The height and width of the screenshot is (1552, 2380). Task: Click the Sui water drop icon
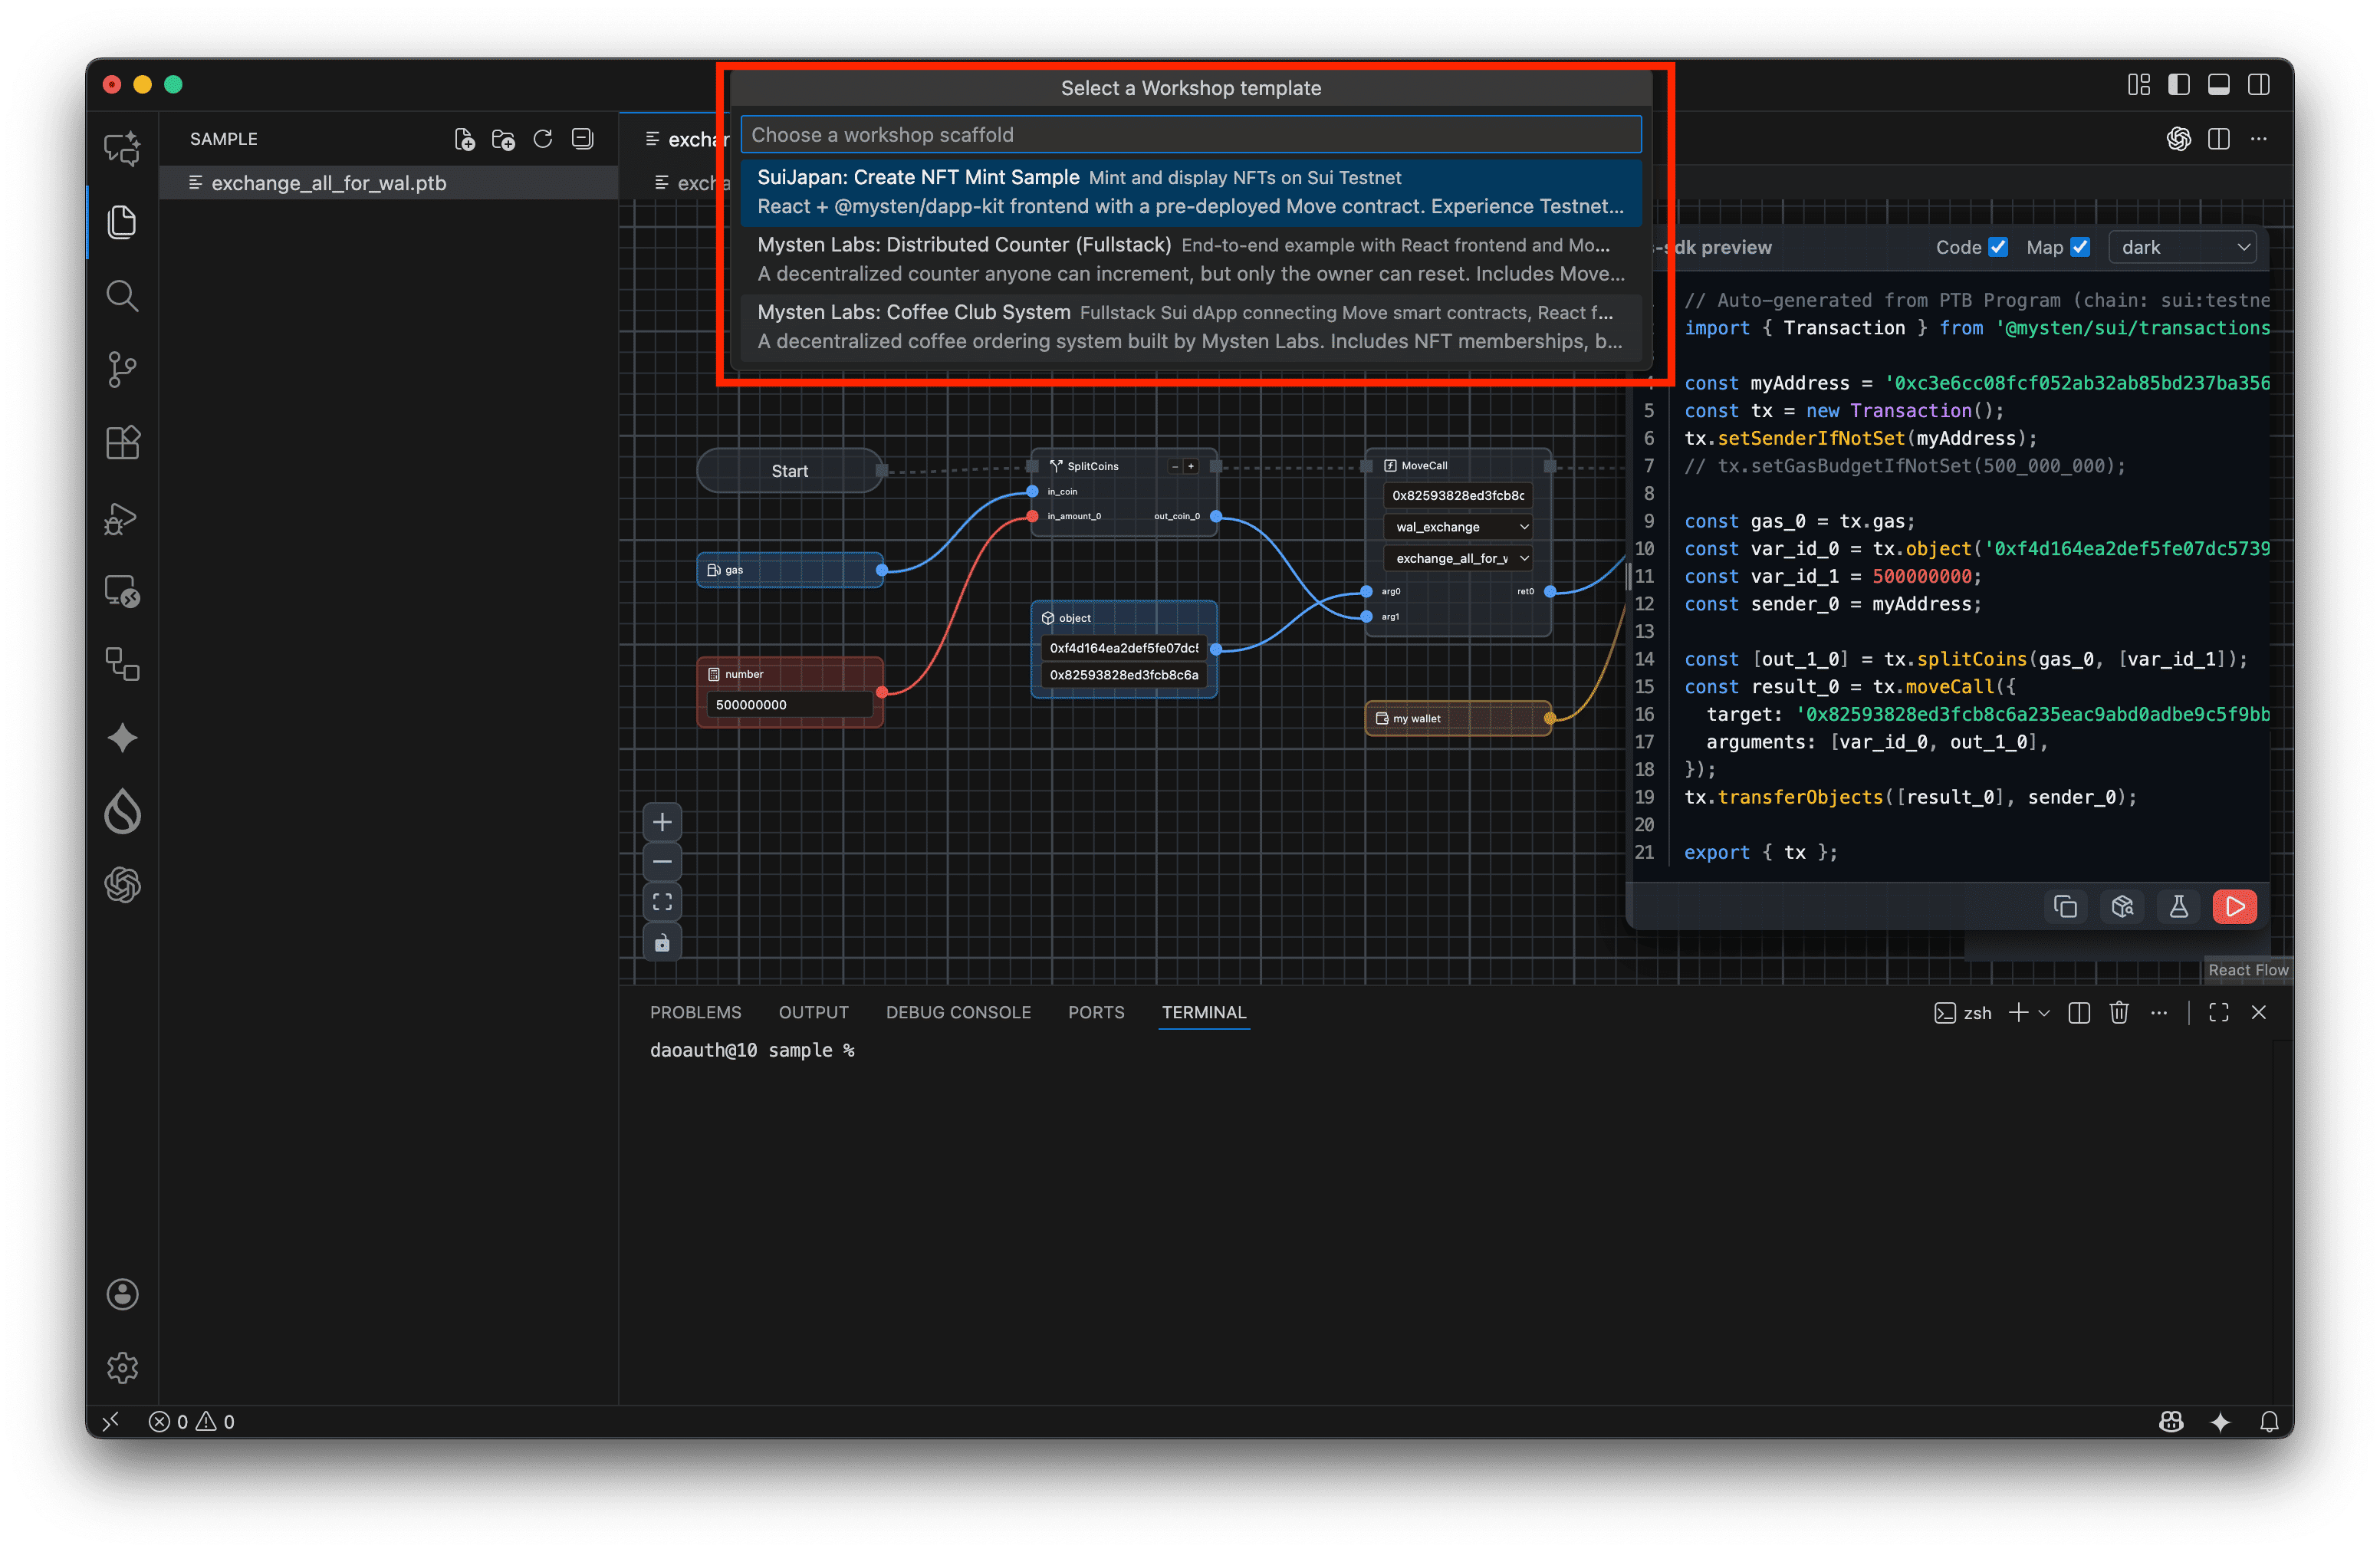tap(122, 811)
